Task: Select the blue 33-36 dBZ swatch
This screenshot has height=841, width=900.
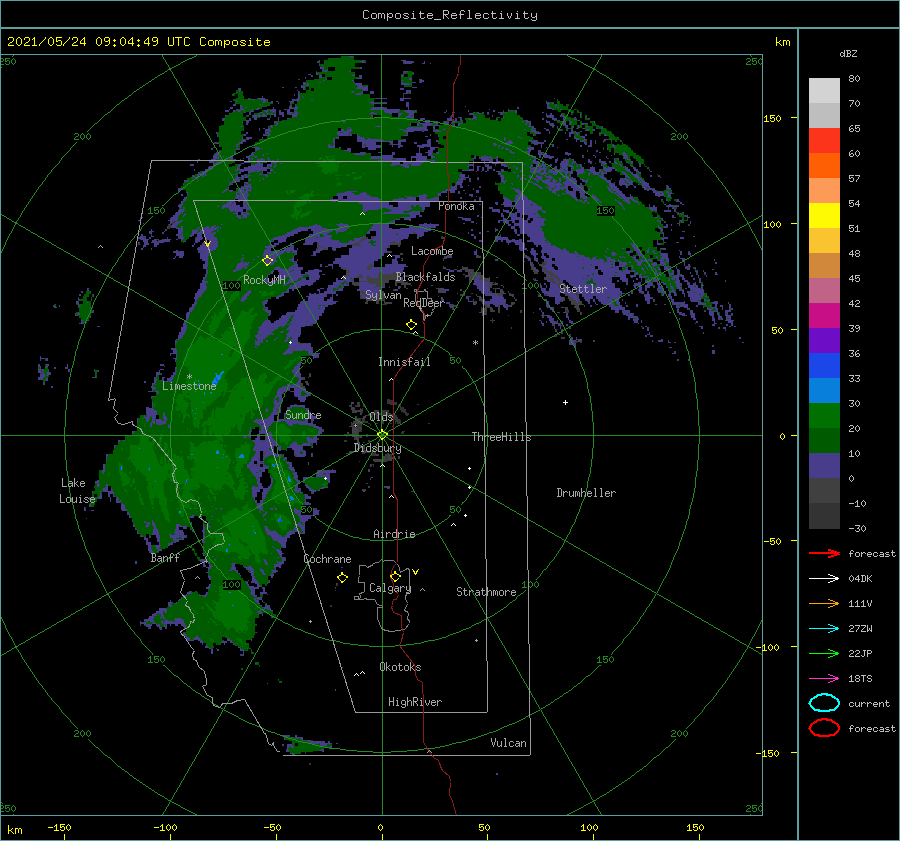Action: 824,366
